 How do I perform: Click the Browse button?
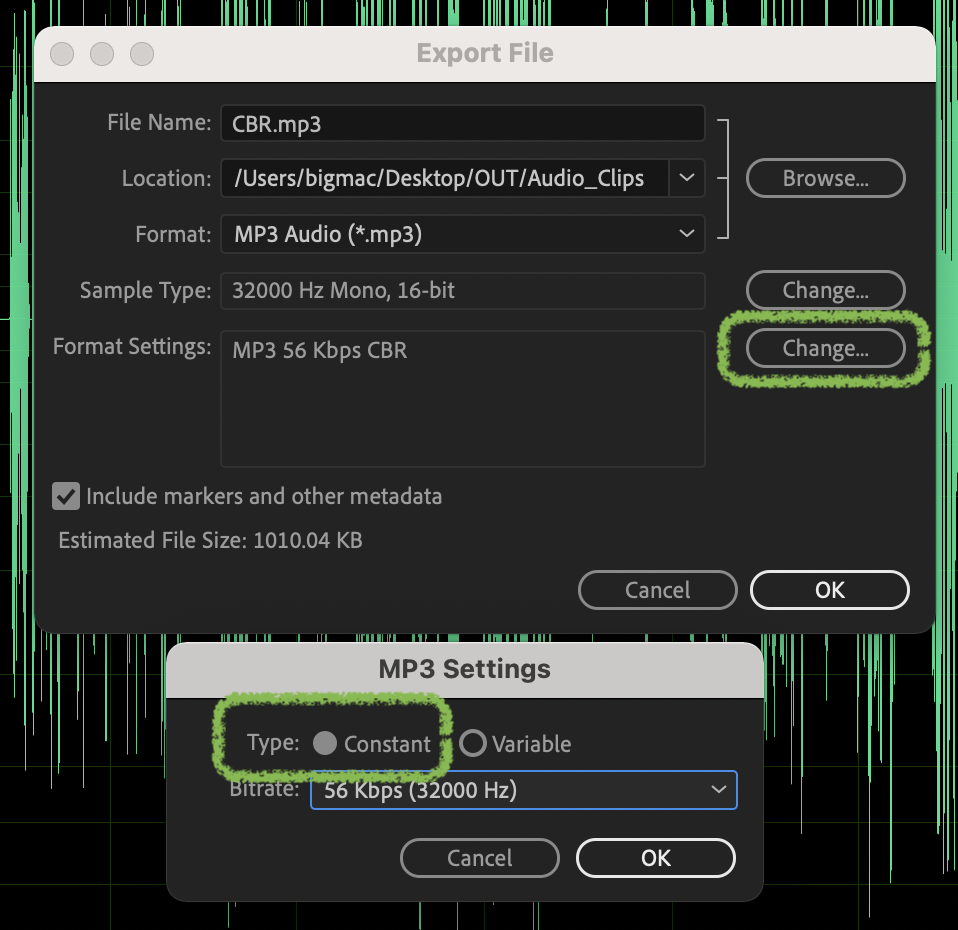pos(825,178)
